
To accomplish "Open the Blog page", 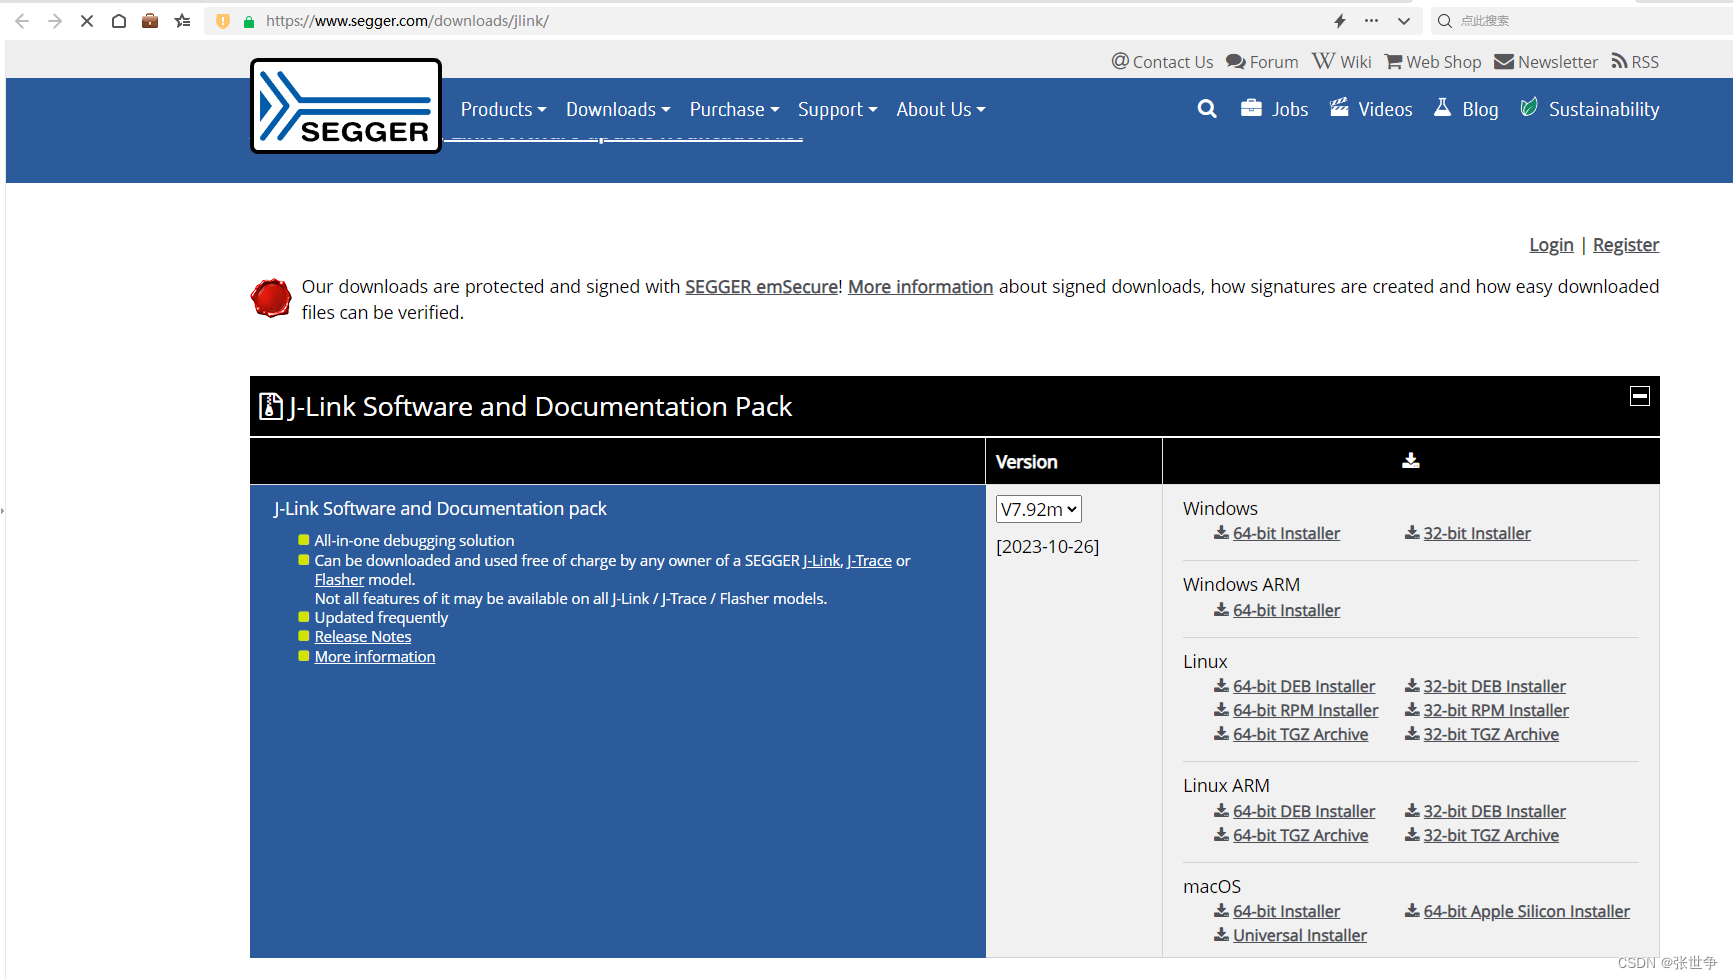I will point(1466,109).
